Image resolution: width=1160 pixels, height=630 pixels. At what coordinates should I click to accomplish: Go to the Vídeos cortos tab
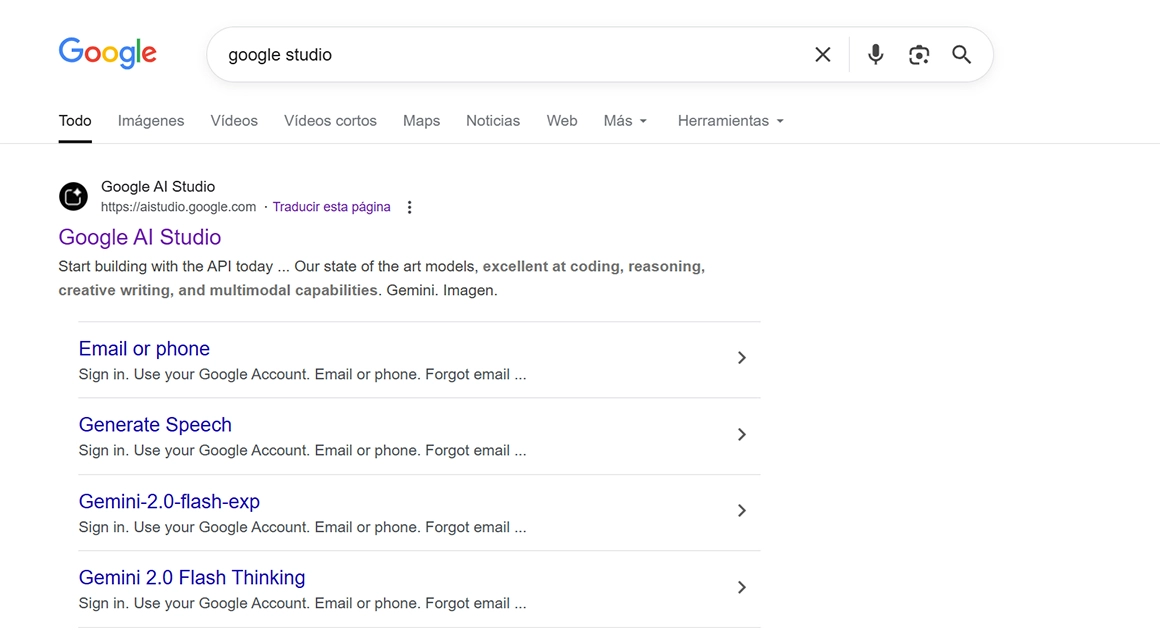330,121
